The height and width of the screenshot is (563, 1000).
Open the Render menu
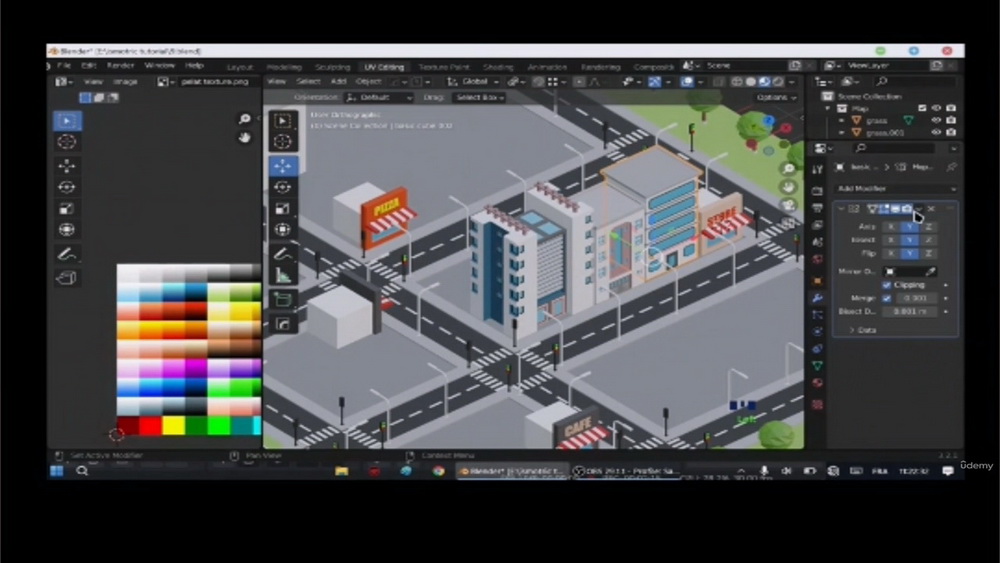tap(120, 66)
